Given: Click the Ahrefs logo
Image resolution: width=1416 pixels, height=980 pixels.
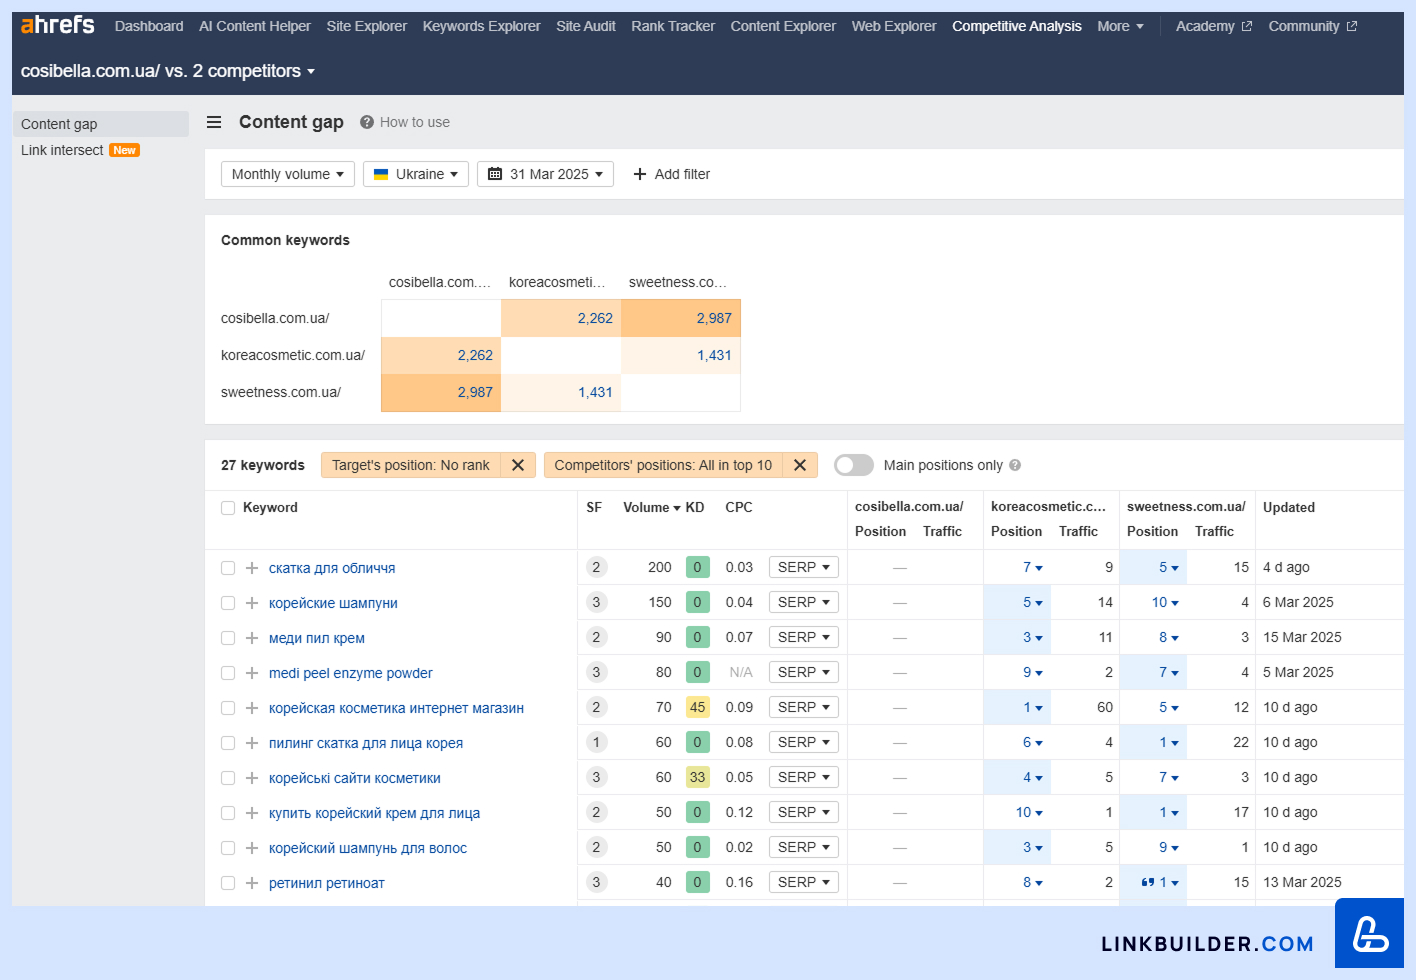Looking at the screenshot, I should point(57,25).
